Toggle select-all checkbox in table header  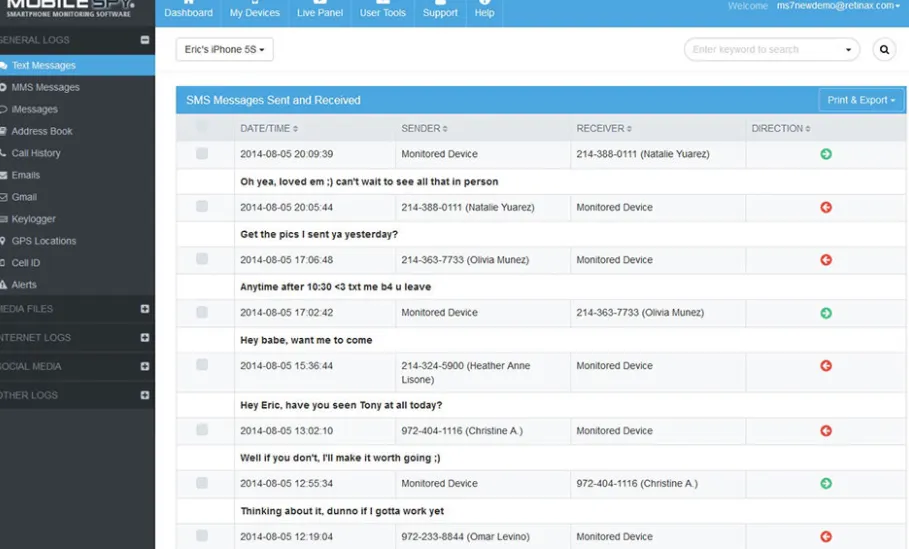[202, 126]
